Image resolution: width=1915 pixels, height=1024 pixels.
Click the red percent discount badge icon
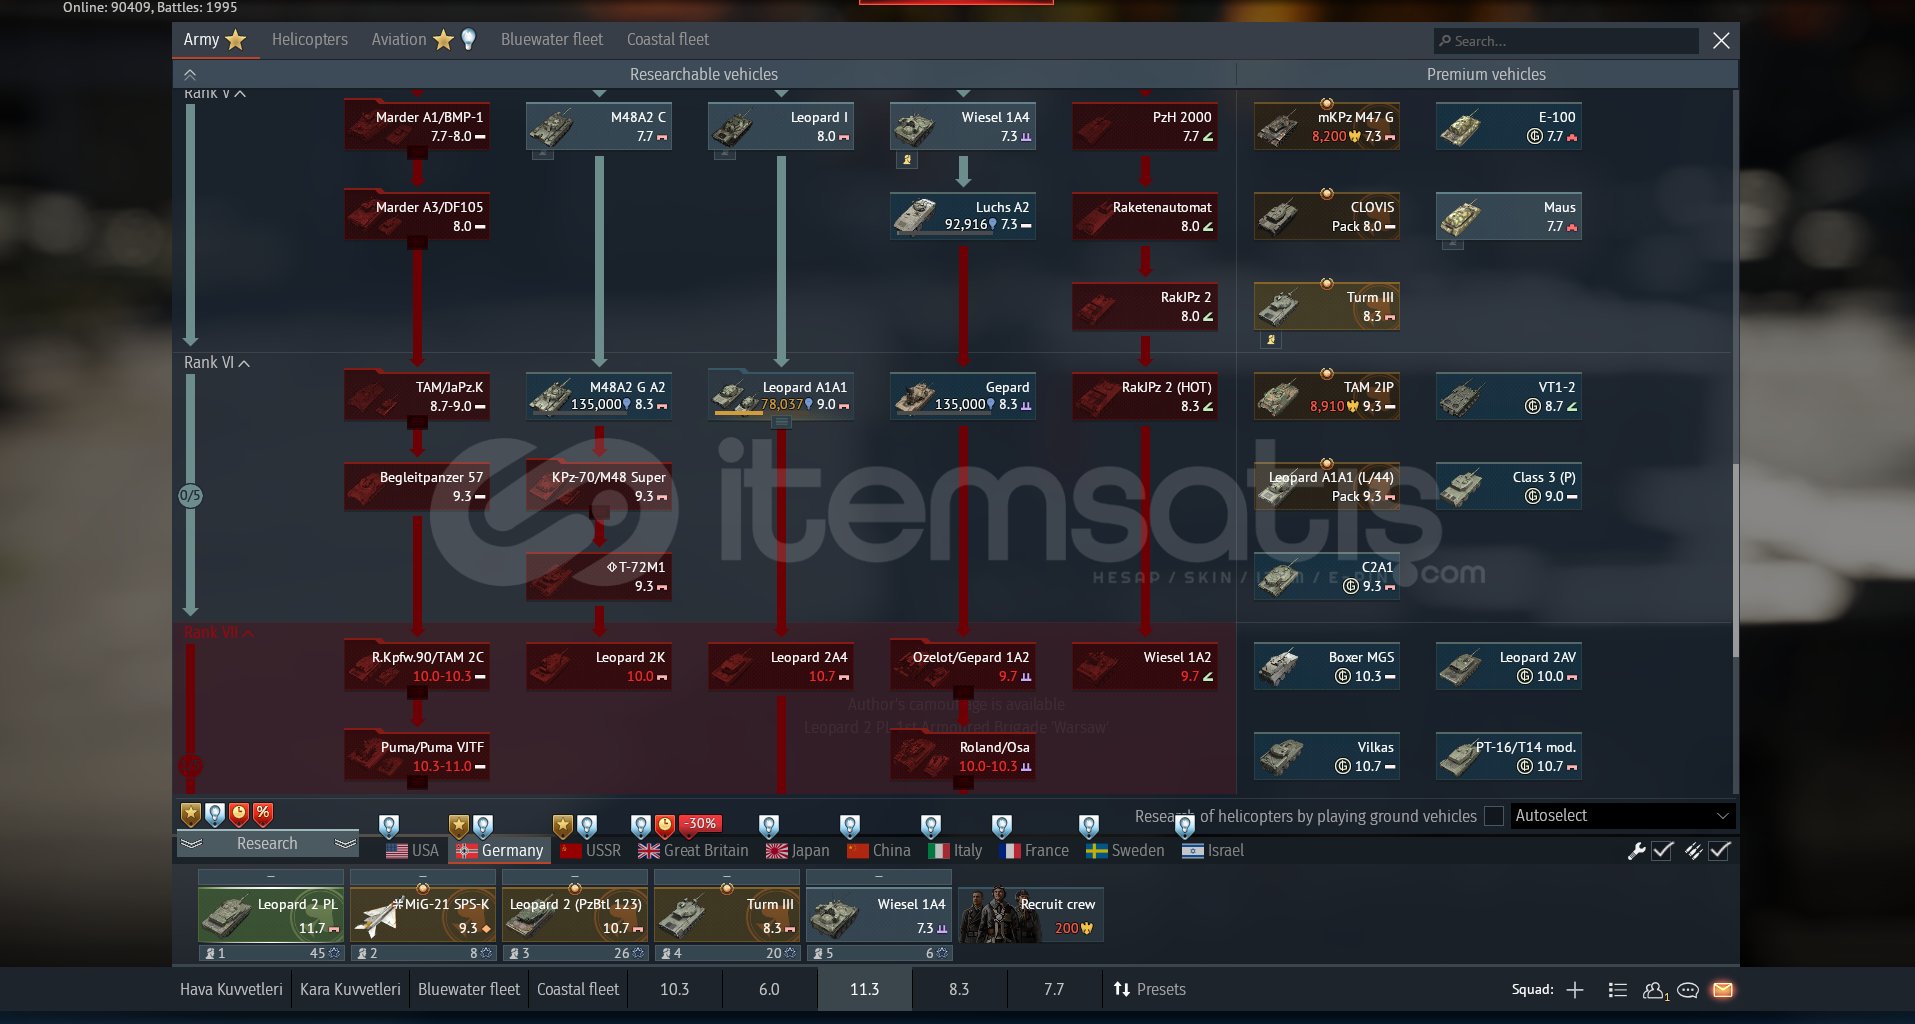click(263, 814)
